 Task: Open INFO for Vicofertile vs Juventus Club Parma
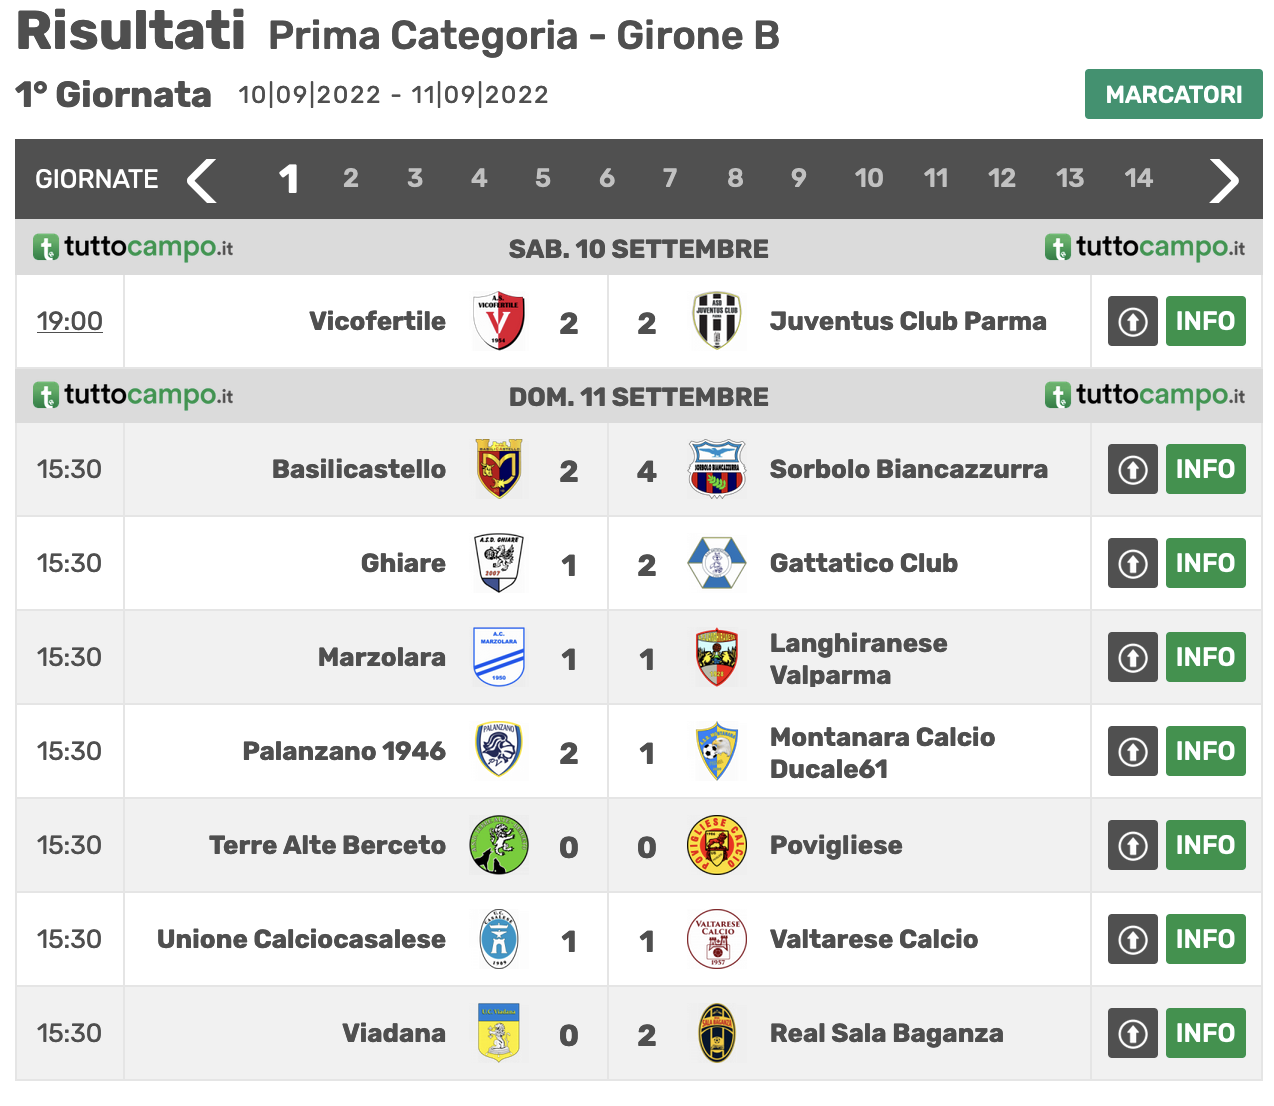[x=1206, y=321]
